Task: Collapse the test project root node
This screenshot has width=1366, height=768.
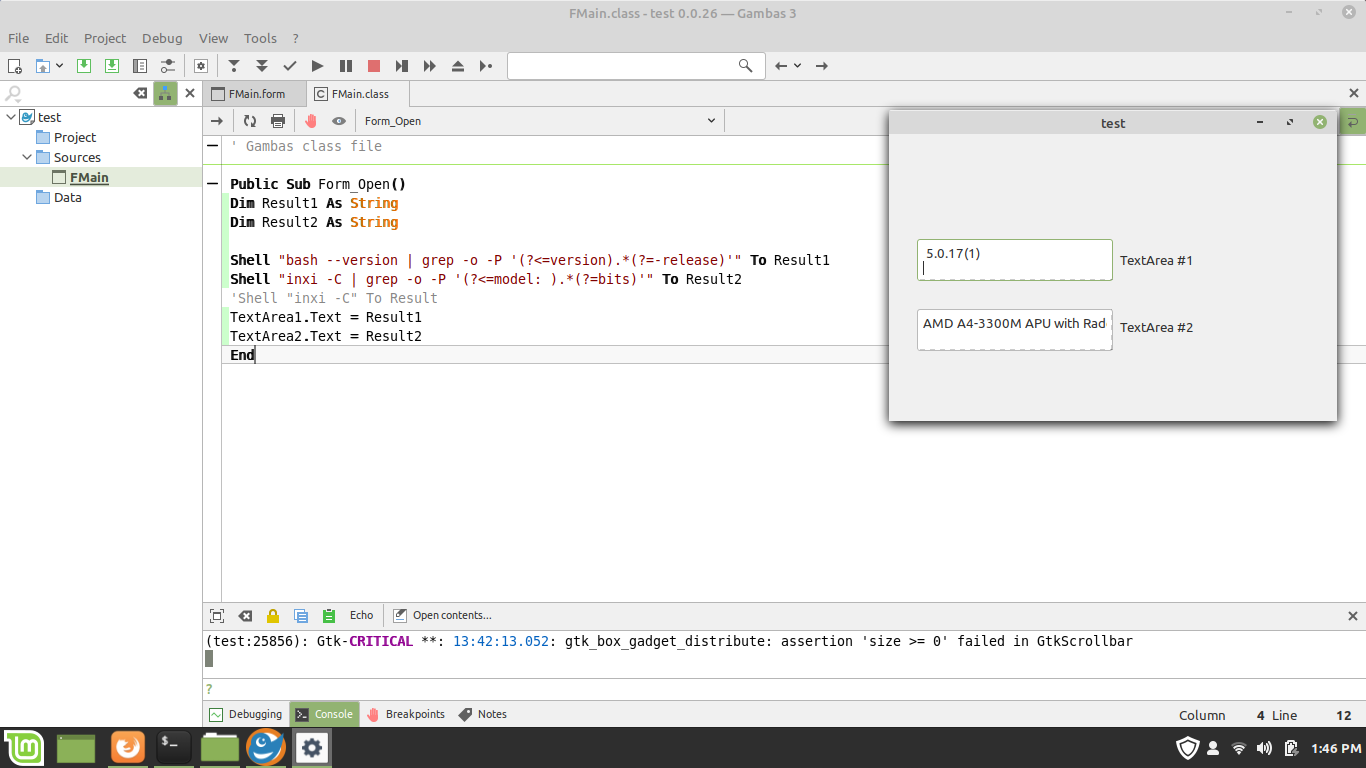Action: click(x=11, y=117)
